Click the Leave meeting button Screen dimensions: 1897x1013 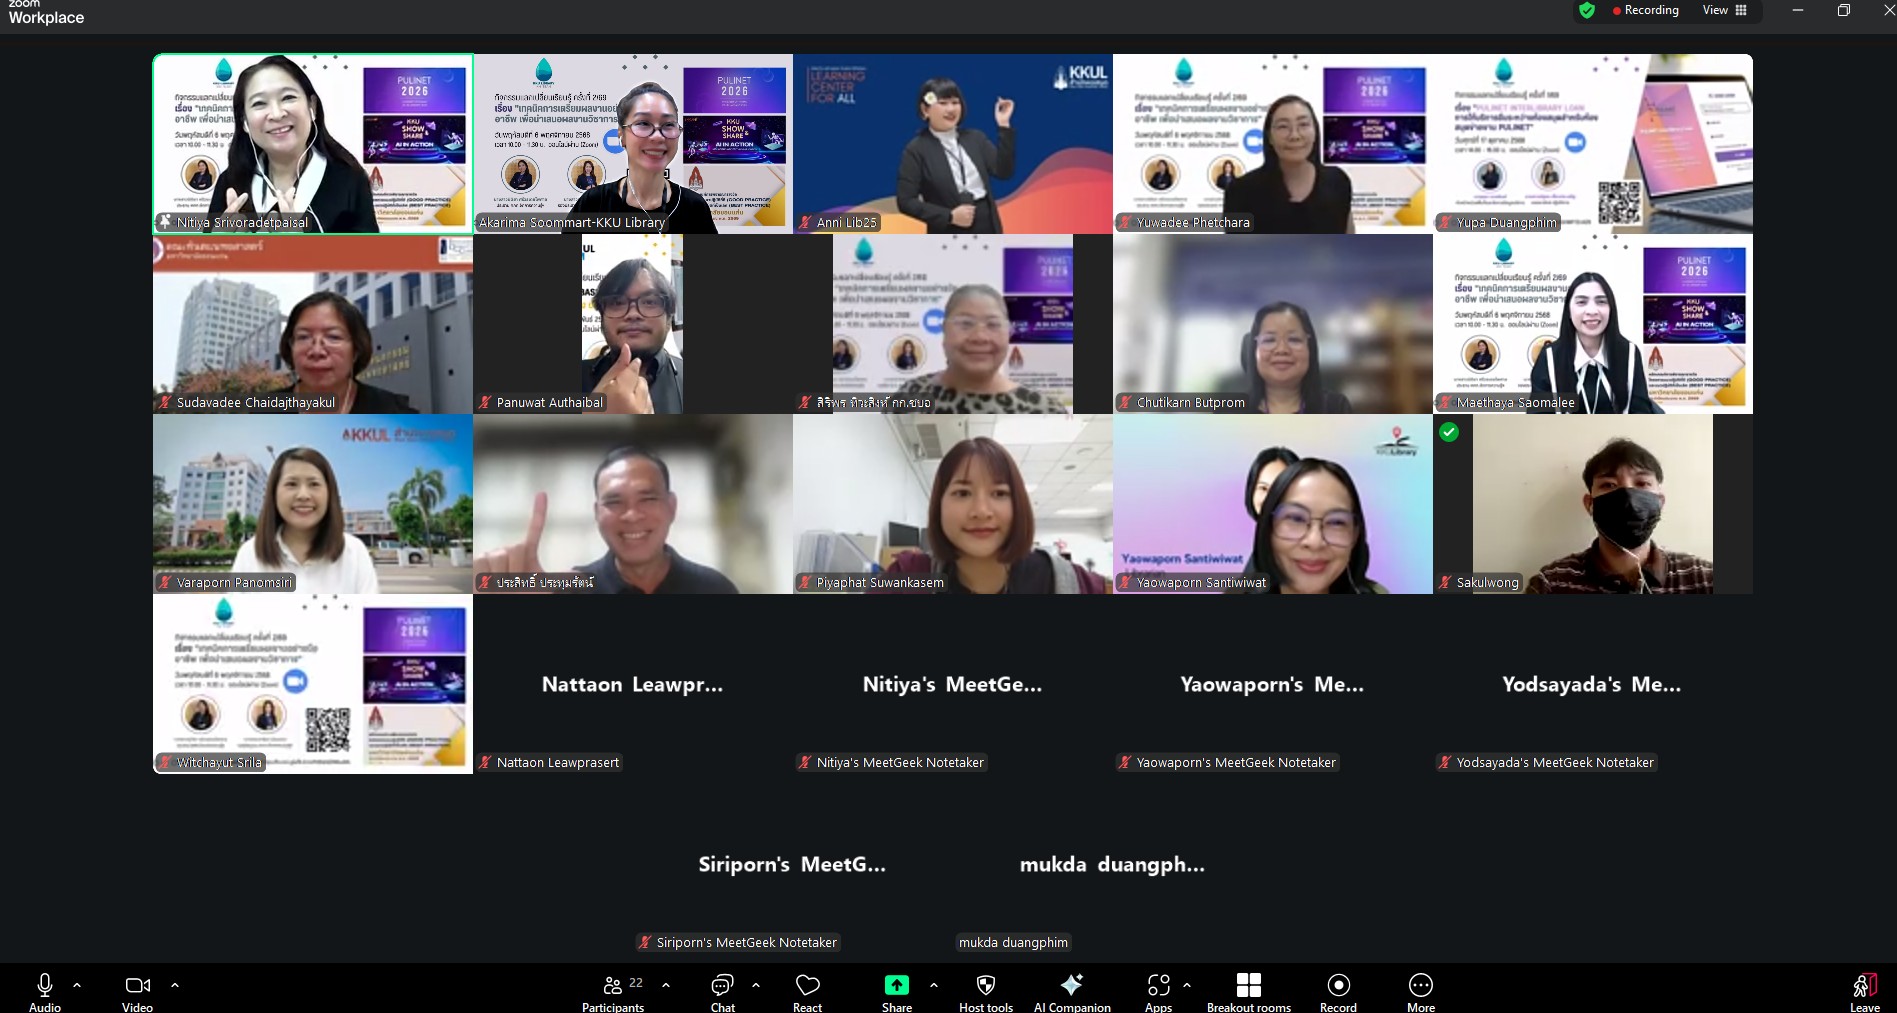[x=1864, y=990]
